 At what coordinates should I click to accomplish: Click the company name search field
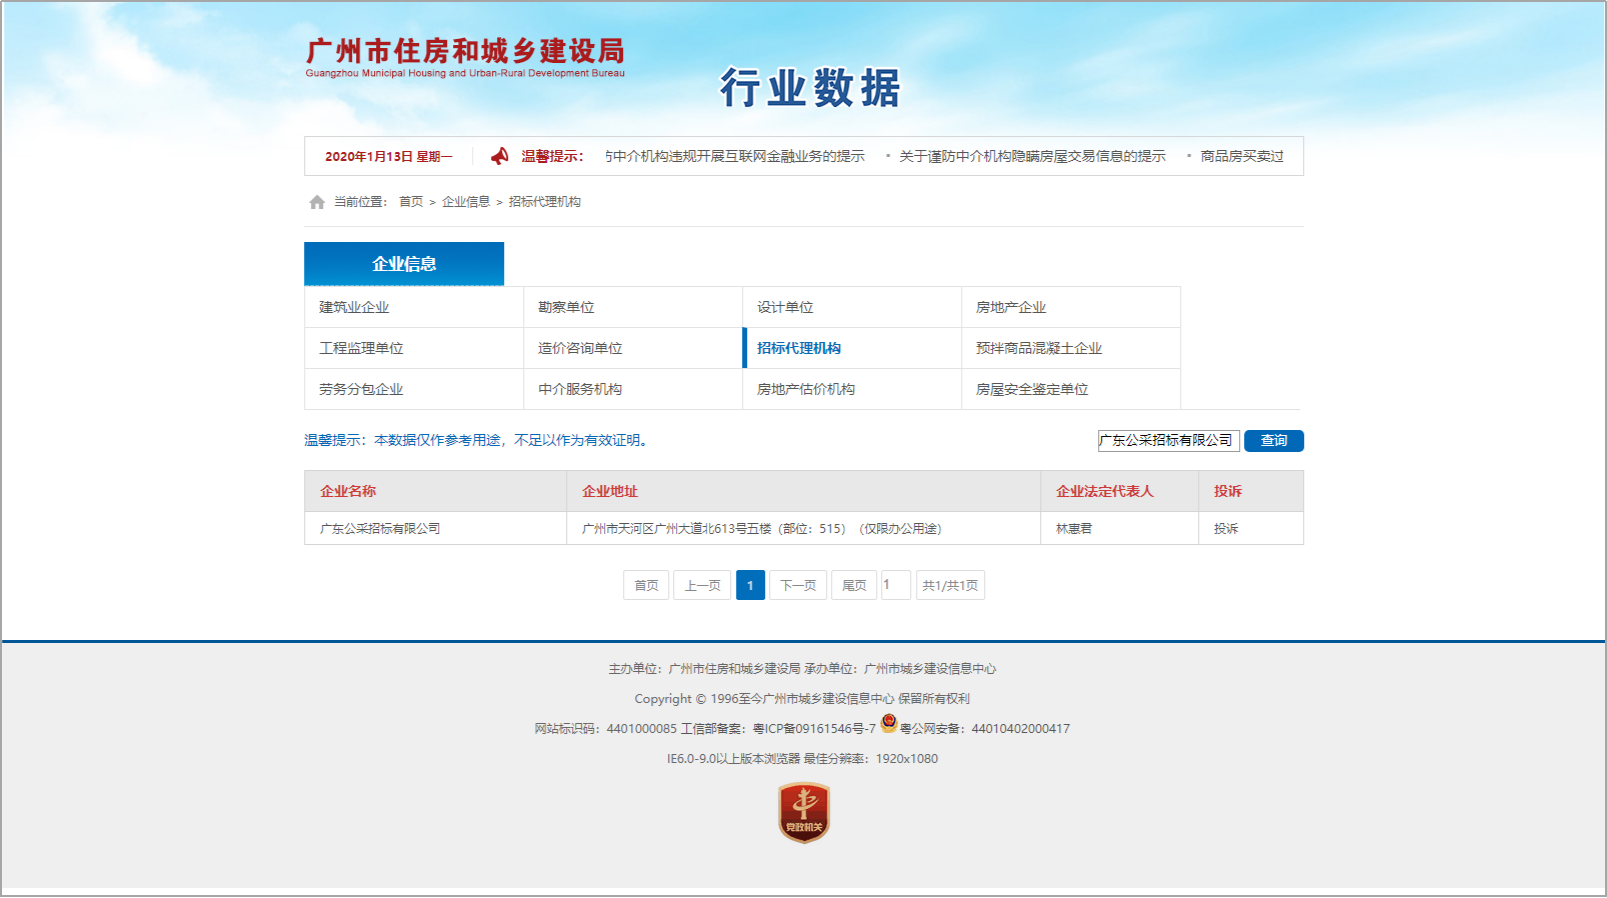pos(1168,440)
